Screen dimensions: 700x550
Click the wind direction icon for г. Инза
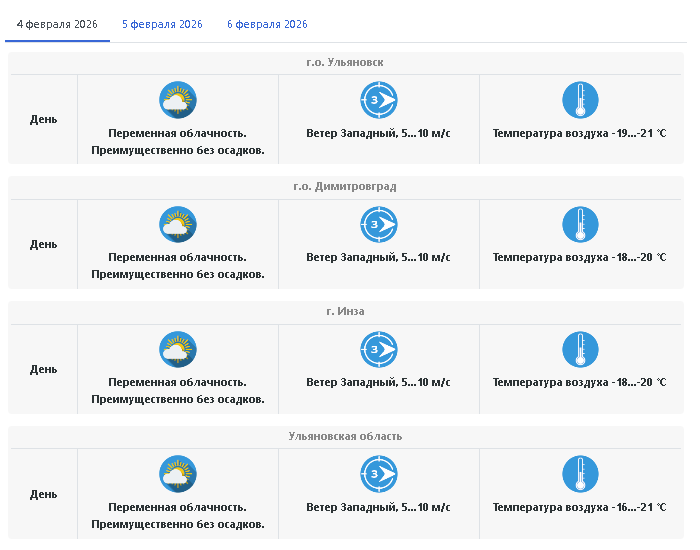coord(378,350)
